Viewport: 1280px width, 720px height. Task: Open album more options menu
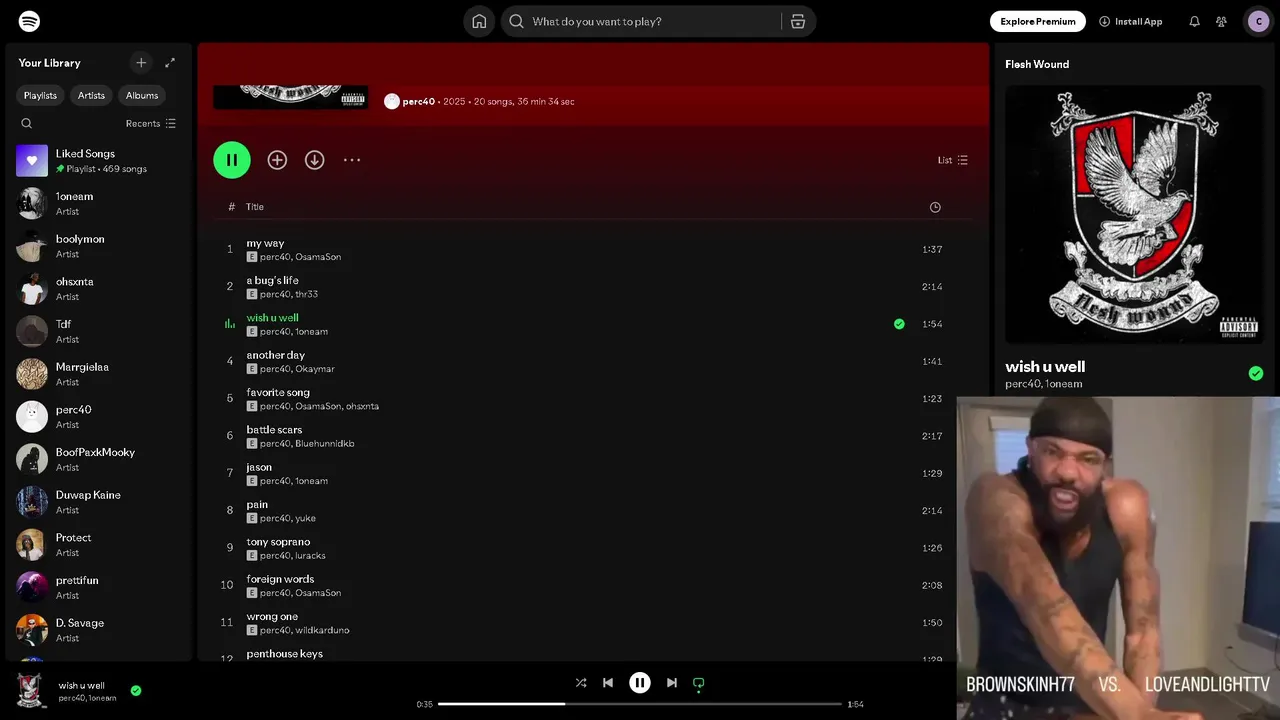(x=352, y=160)
